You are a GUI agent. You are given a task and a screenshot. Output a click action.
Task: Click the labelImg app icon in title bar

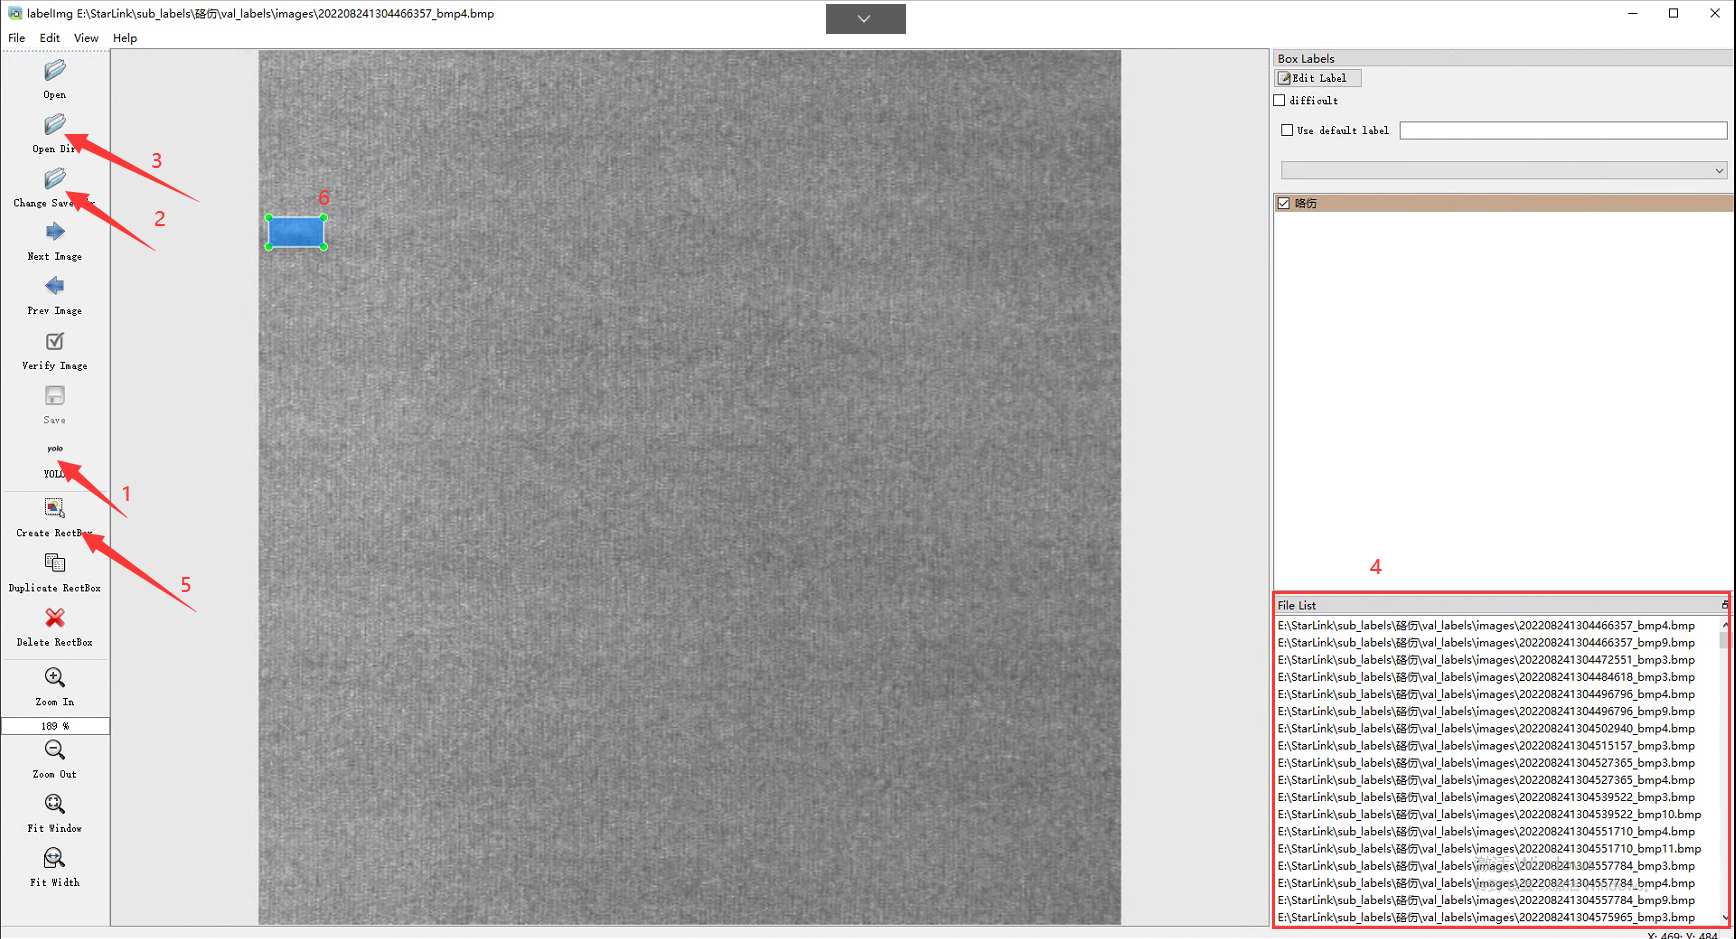tap(15, 13)
